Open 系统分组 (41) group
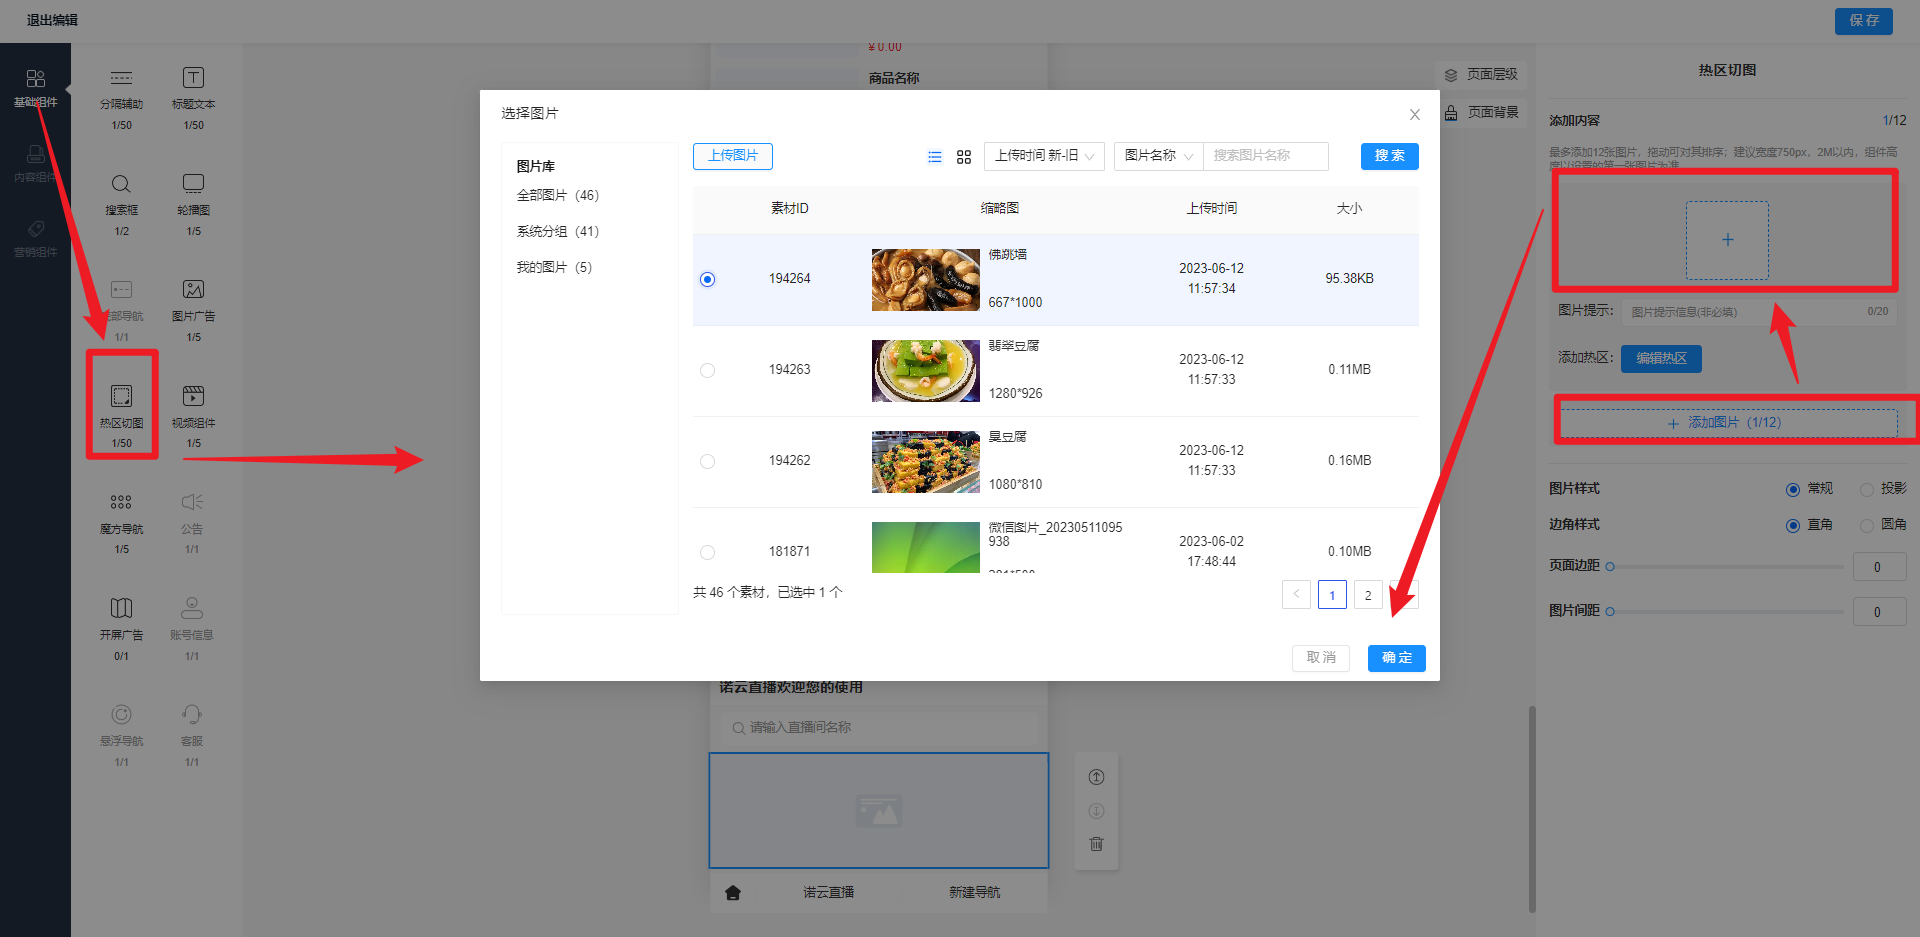Viewport: 1920px width, 937px height. tap(557, 231)
